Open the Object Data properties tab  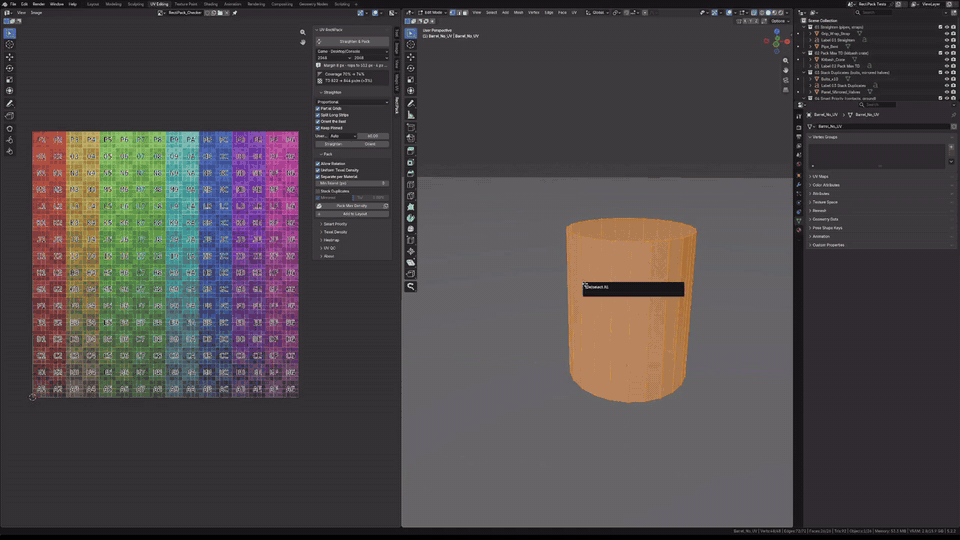798,220
